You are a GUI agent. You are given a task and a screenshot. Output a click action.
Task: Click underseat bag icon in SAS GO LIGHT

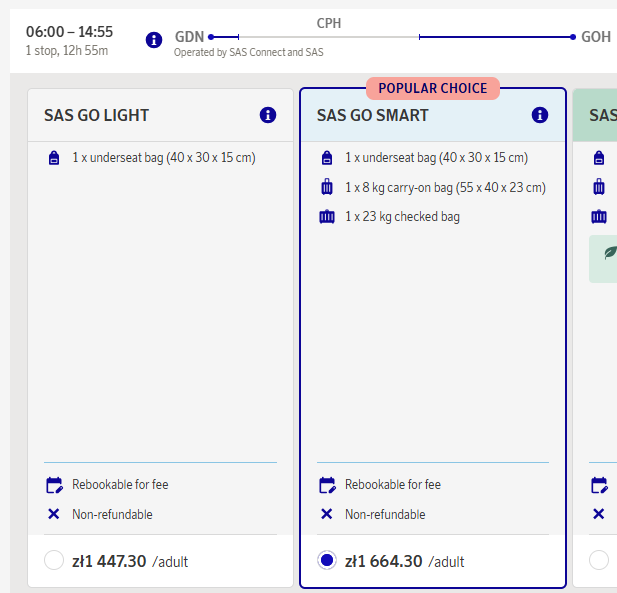pyautogui.click(x=54, y=157)
